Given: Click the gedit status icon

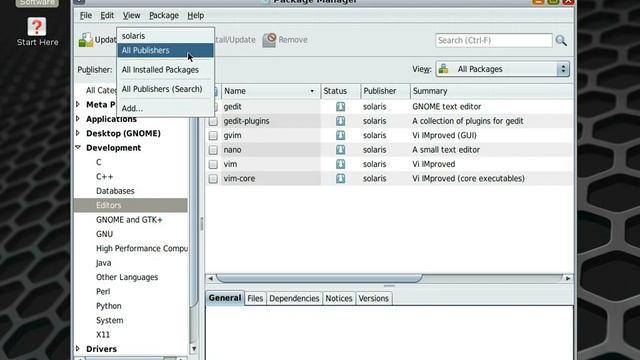Looking at the screenshot, I should point(340,107).
